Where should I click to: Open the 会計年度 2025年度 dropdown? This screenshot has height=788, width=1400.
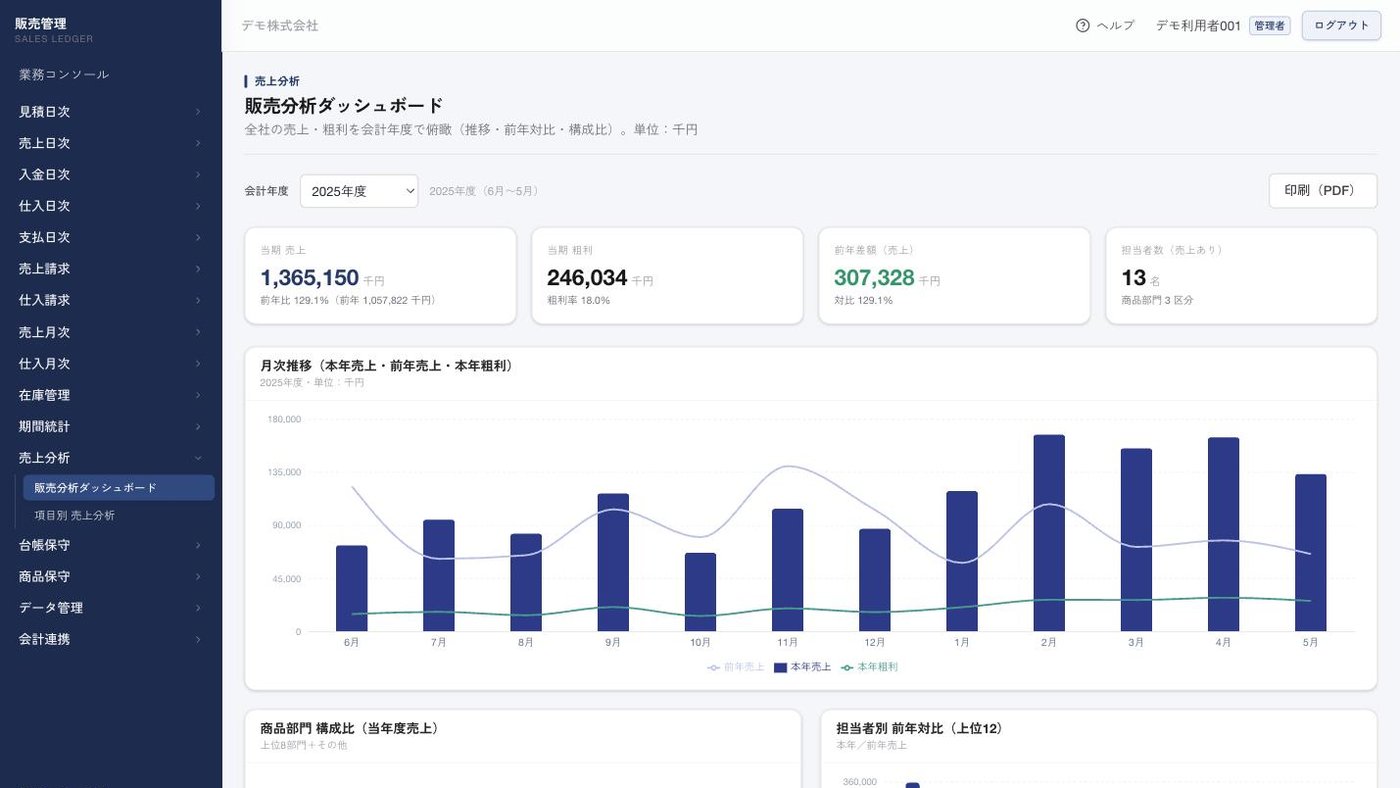click(x=359, y=191)
